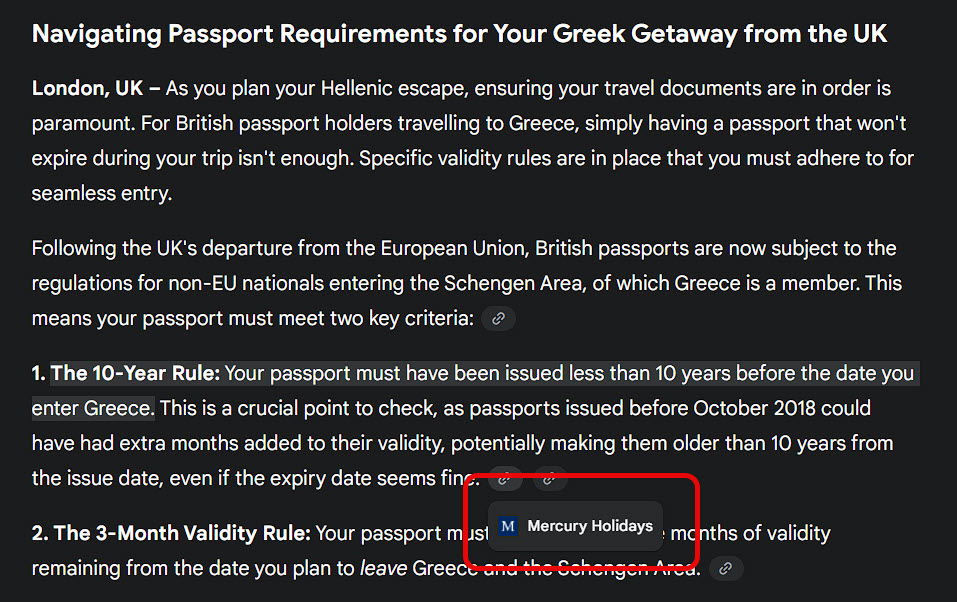Click the source link icon after "Schengen Area."
Image resolution: width=957 pixels, height=602 pixels.
click(726, 569)
